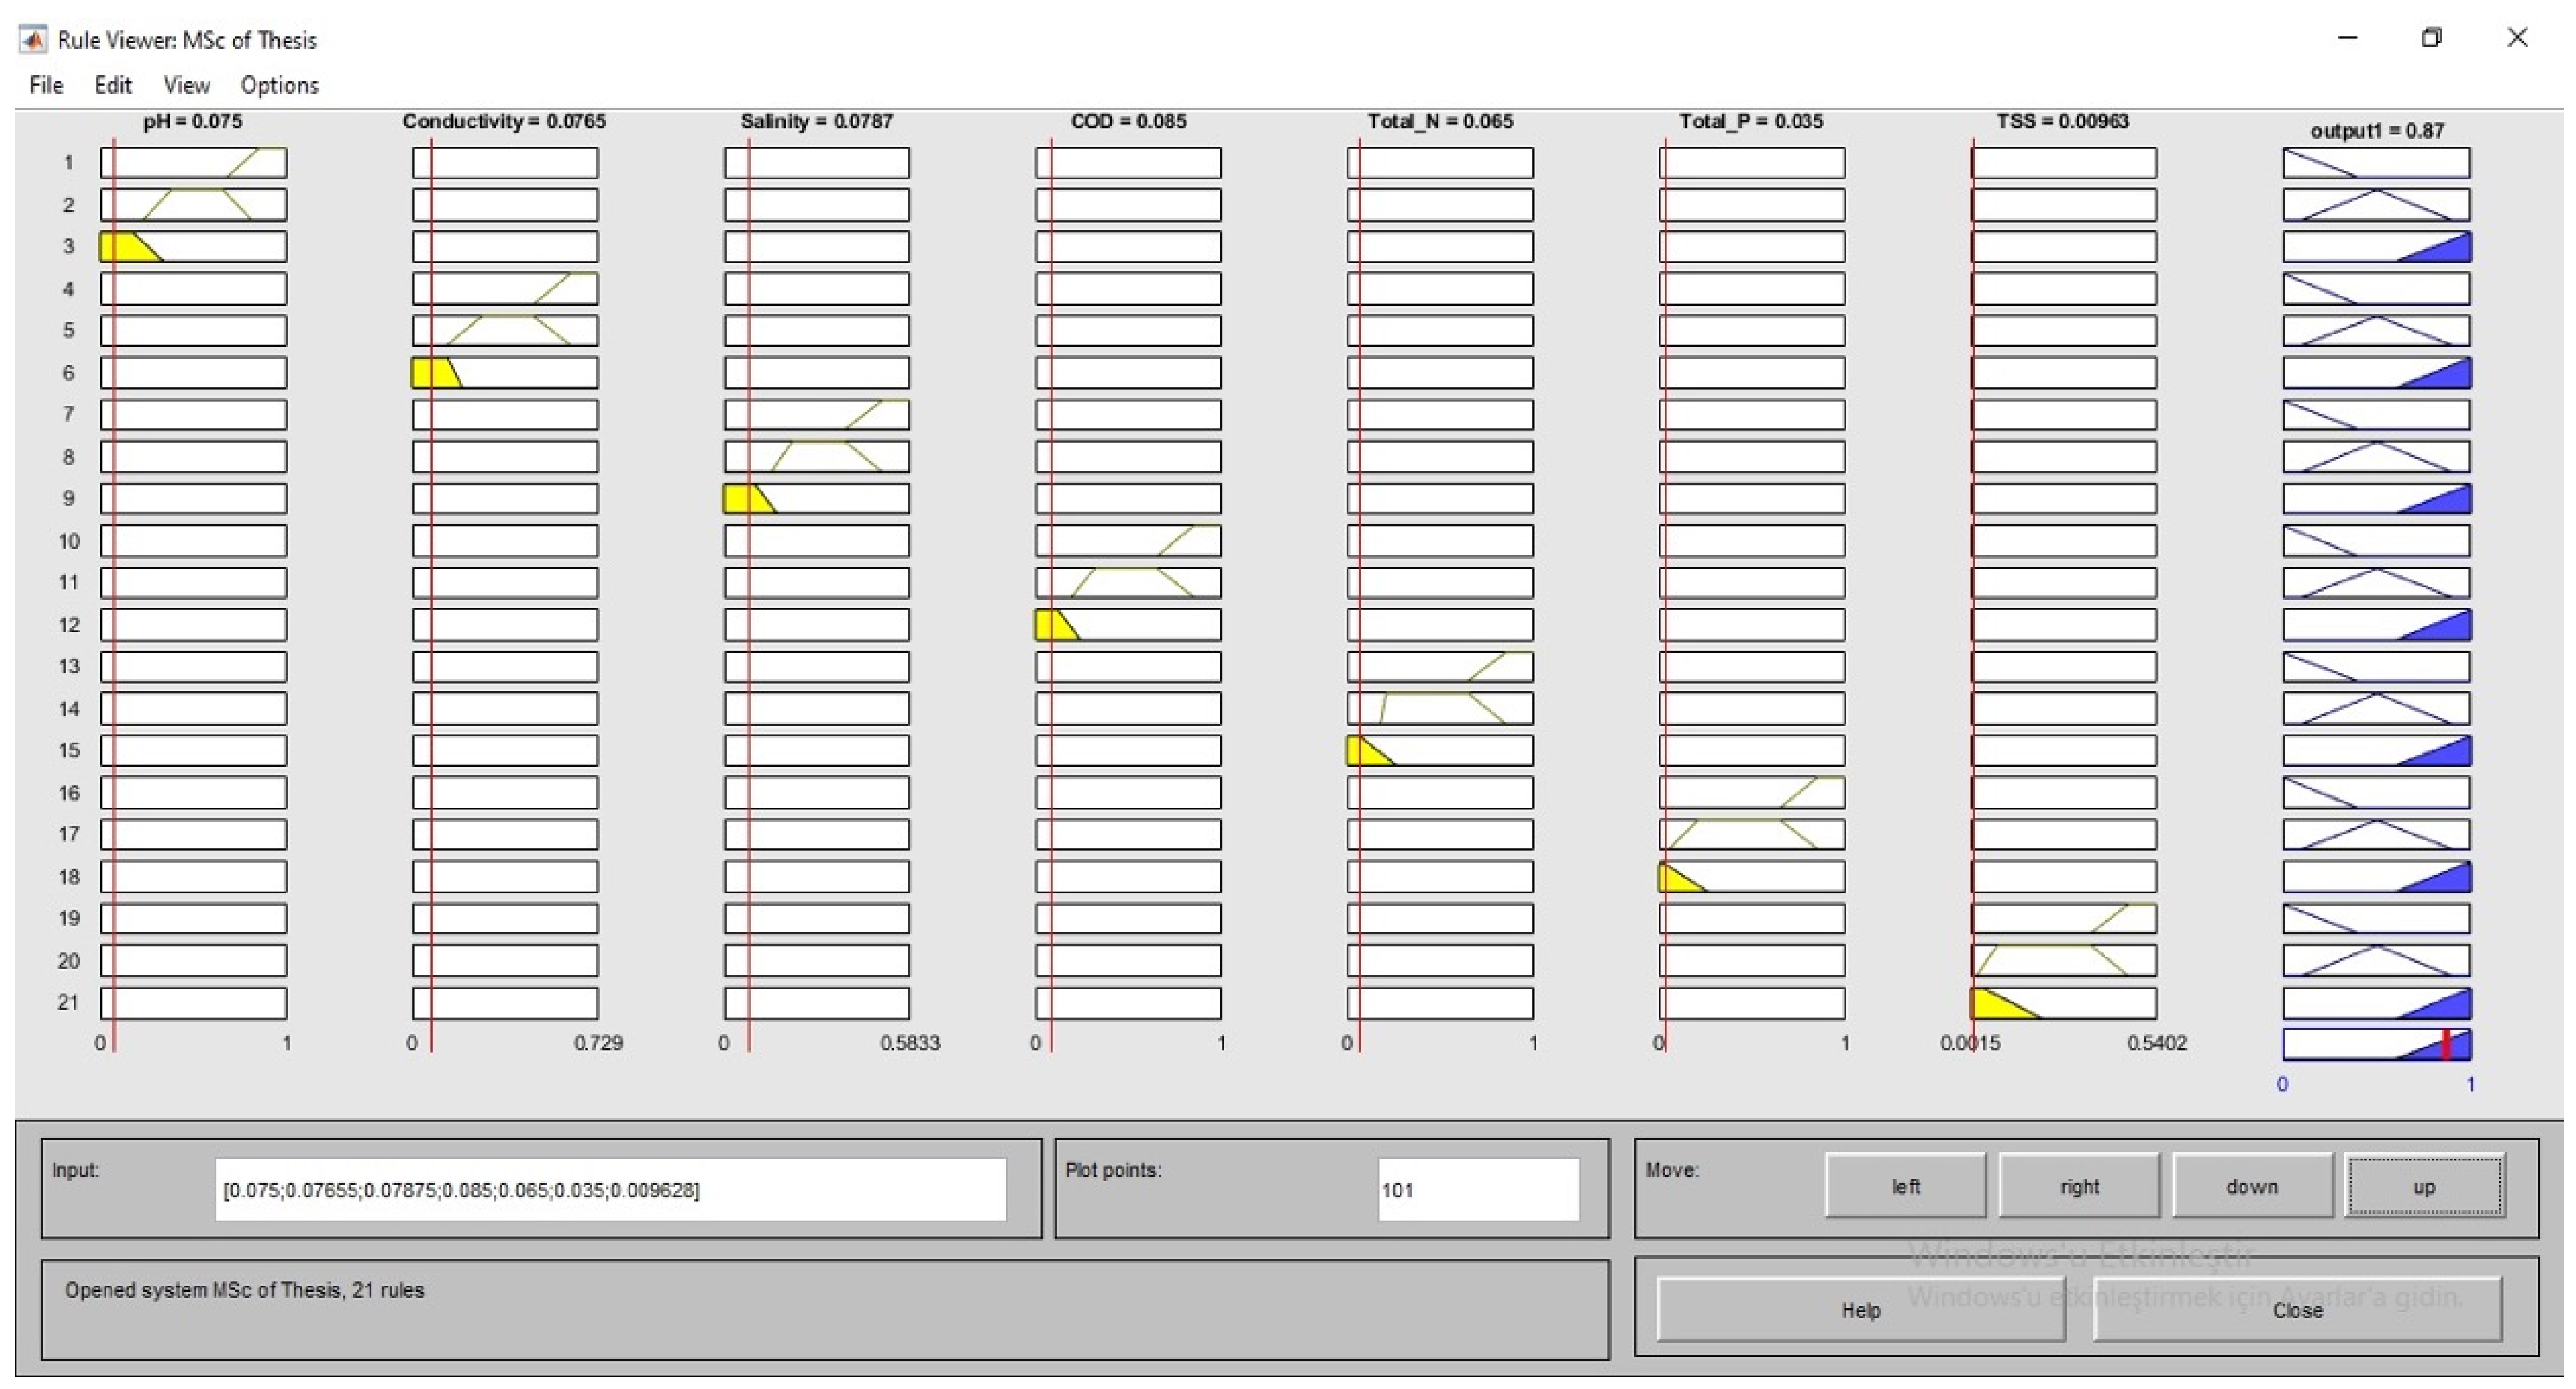
Task: Click the COD plot for rule 12
Action: point(1128,625)
